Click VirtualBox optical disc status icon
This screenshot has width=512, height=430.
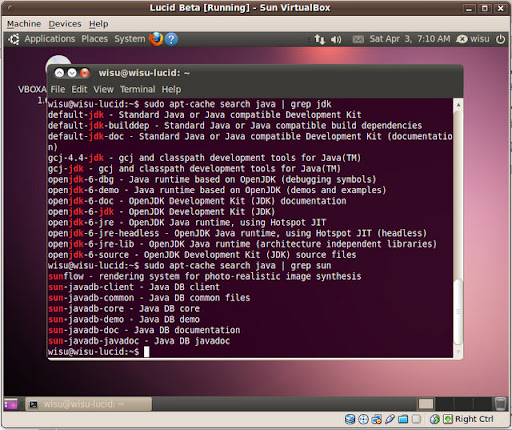(x=363, y=419)
